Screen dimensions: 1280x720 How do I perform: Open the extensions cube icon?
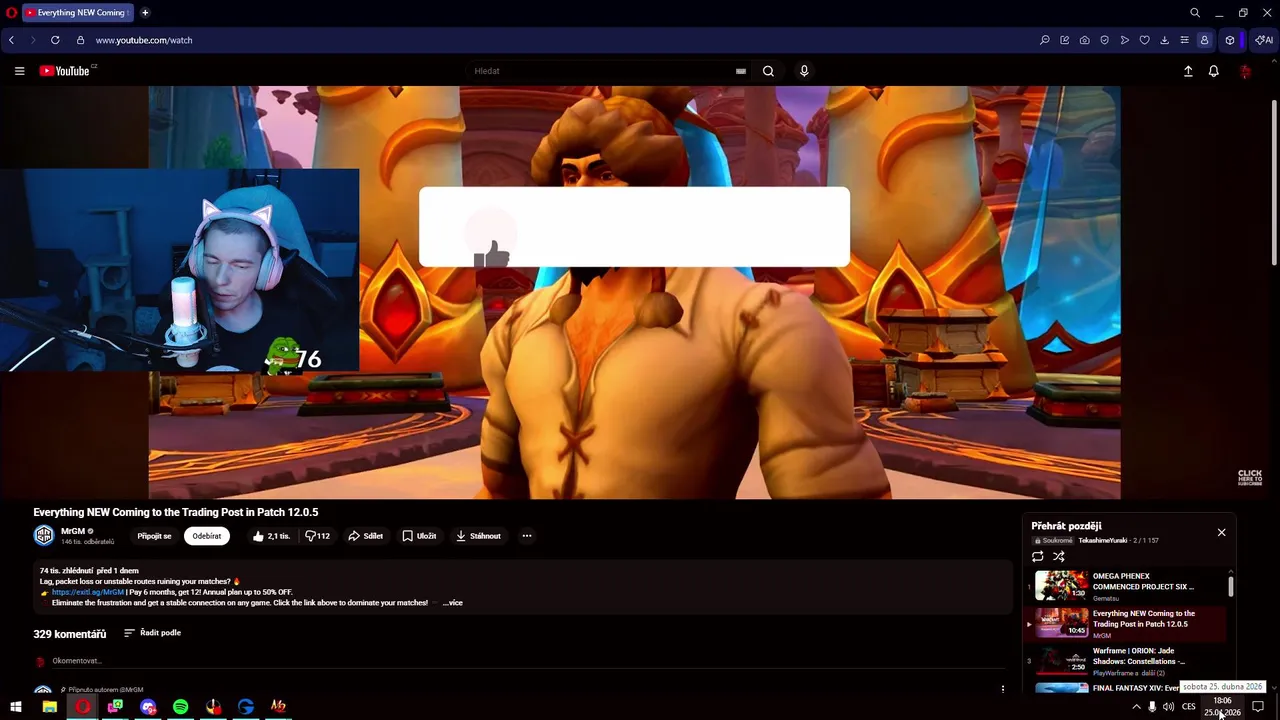(x=1230, y=40)
